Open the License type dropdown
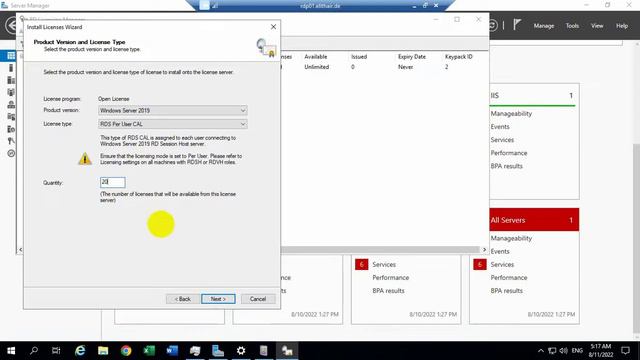 tap(173, 124)
